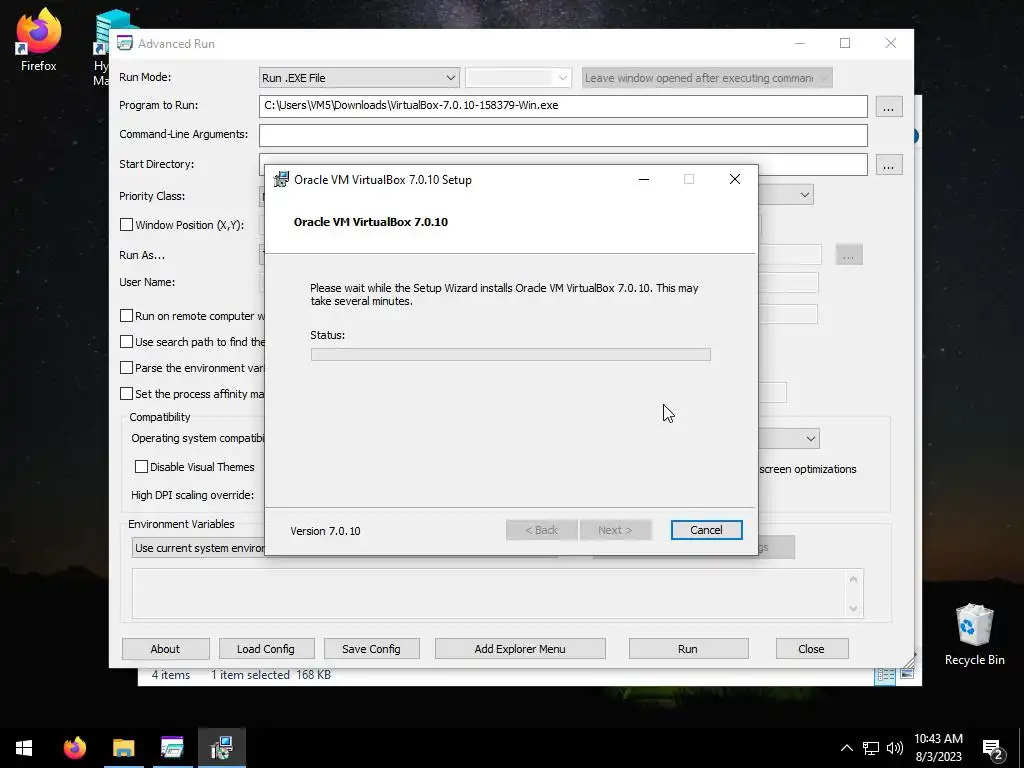Open the Recycle Bin on the desktop
The height and width of the screenshot is (768, 1024).
(974, 635)
